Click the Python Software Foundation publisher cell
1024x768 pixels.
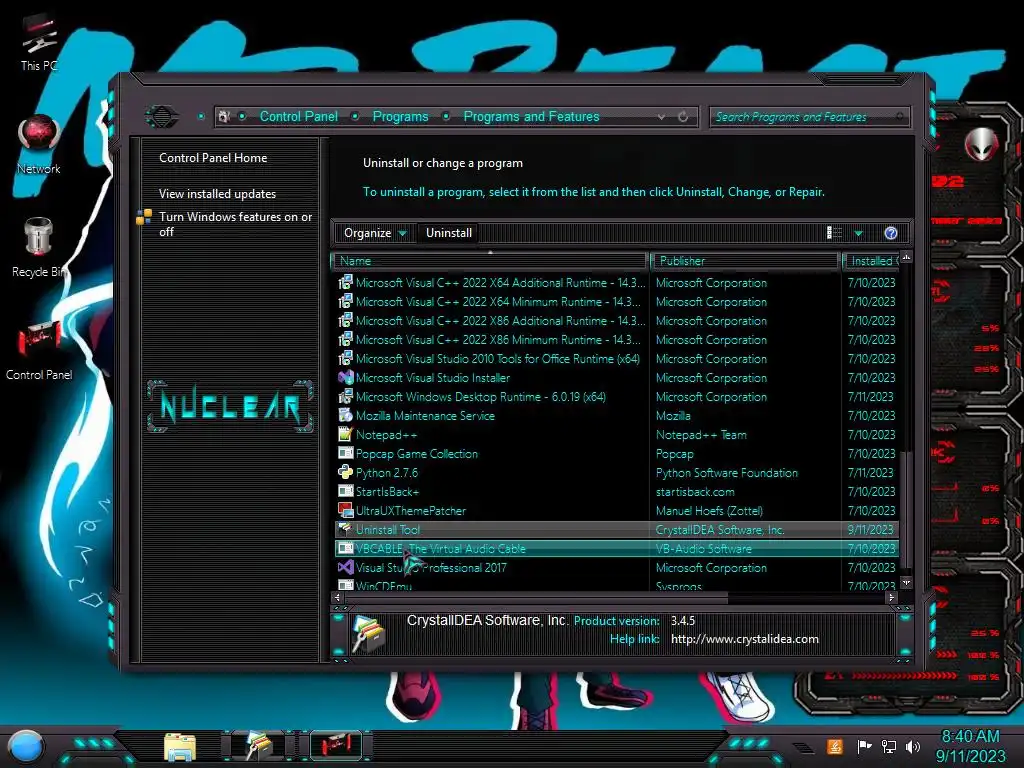727,472
